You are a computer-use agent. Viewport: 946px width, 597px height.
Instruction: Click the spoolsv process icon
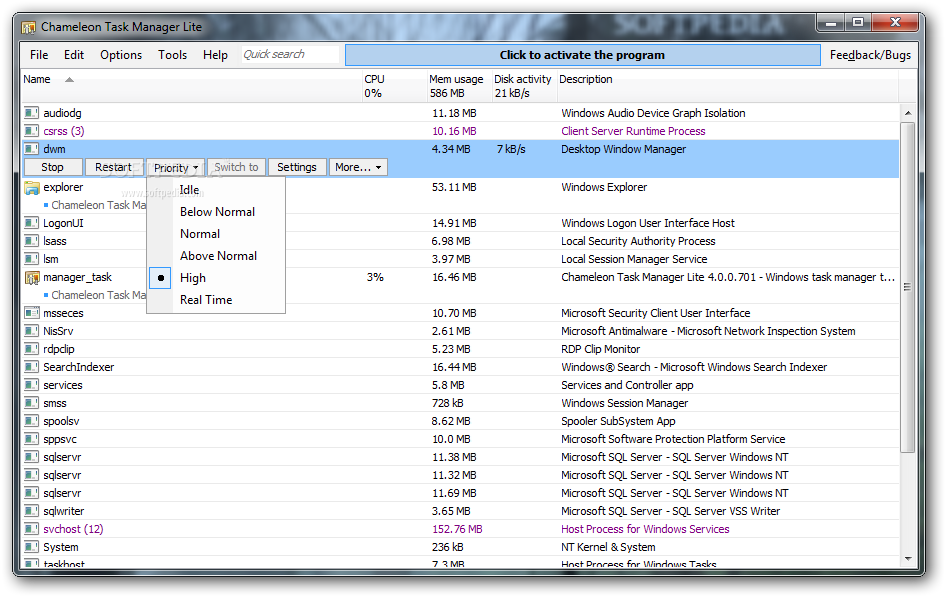[31, 422]
